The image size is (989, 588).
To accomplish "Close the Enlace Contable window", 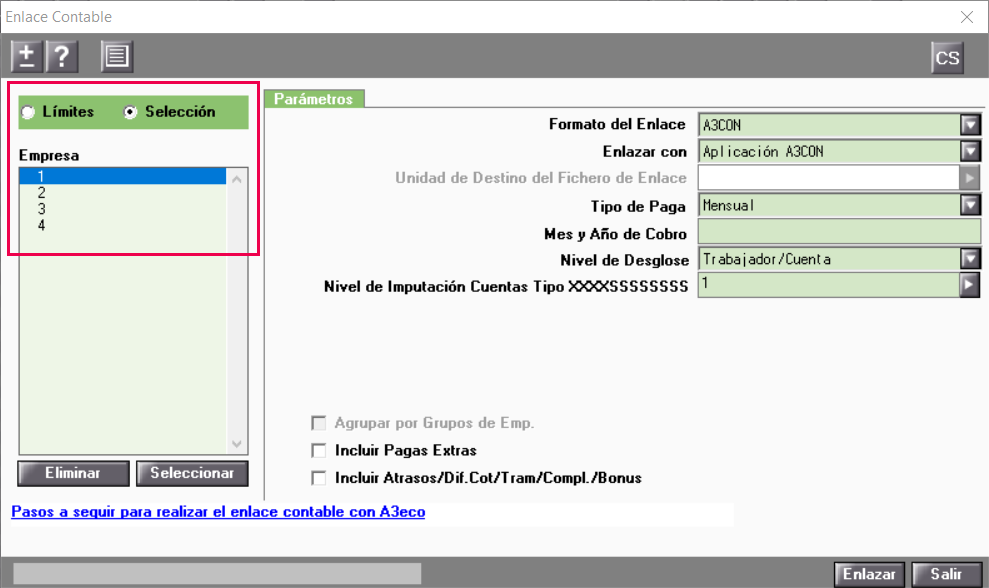I will pos(967,17).
